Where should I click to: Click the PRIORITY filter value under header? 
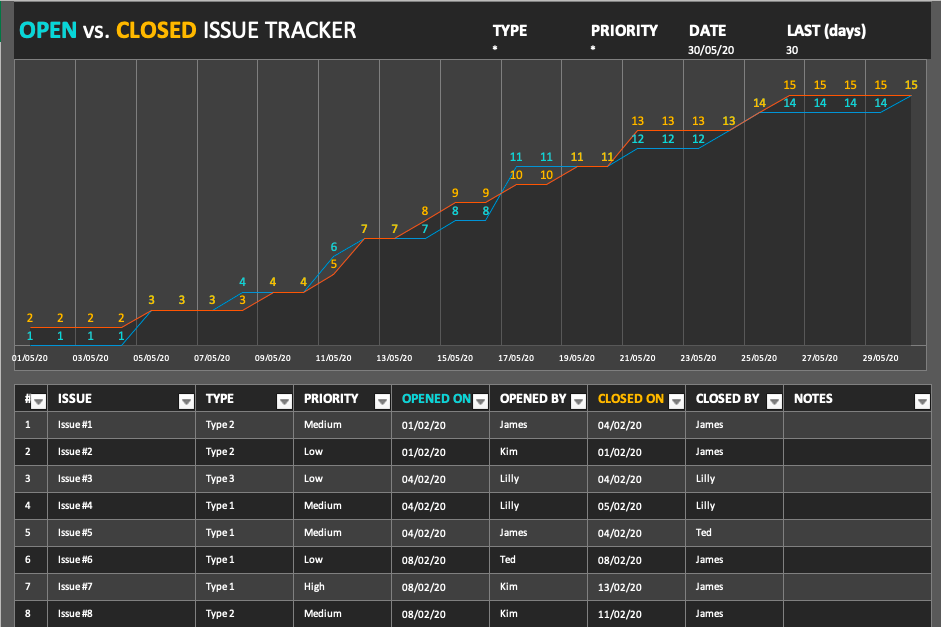[594, 49]
